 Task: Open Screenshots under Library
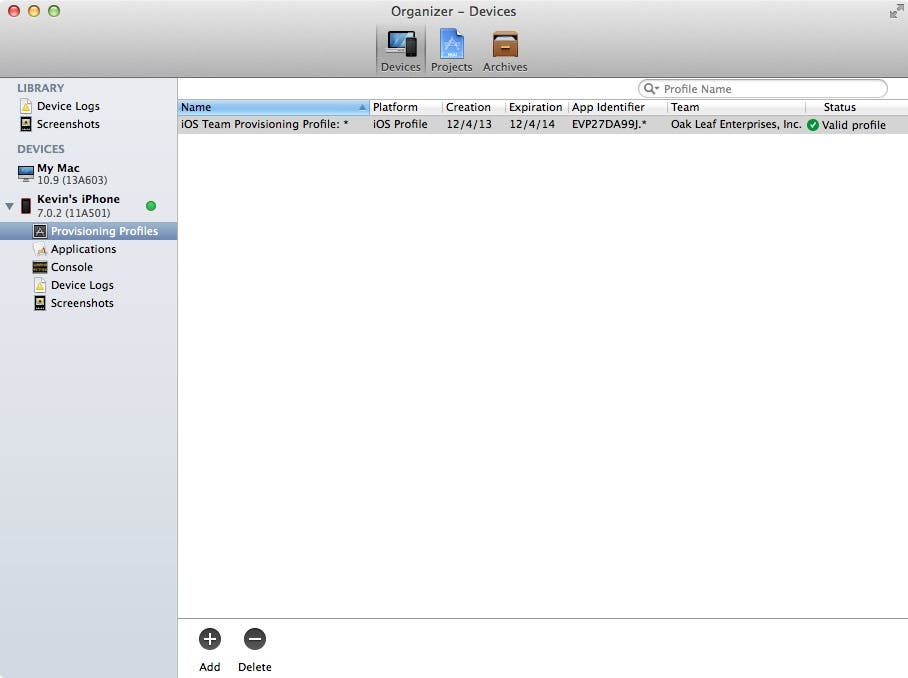(x=68, y=124)
